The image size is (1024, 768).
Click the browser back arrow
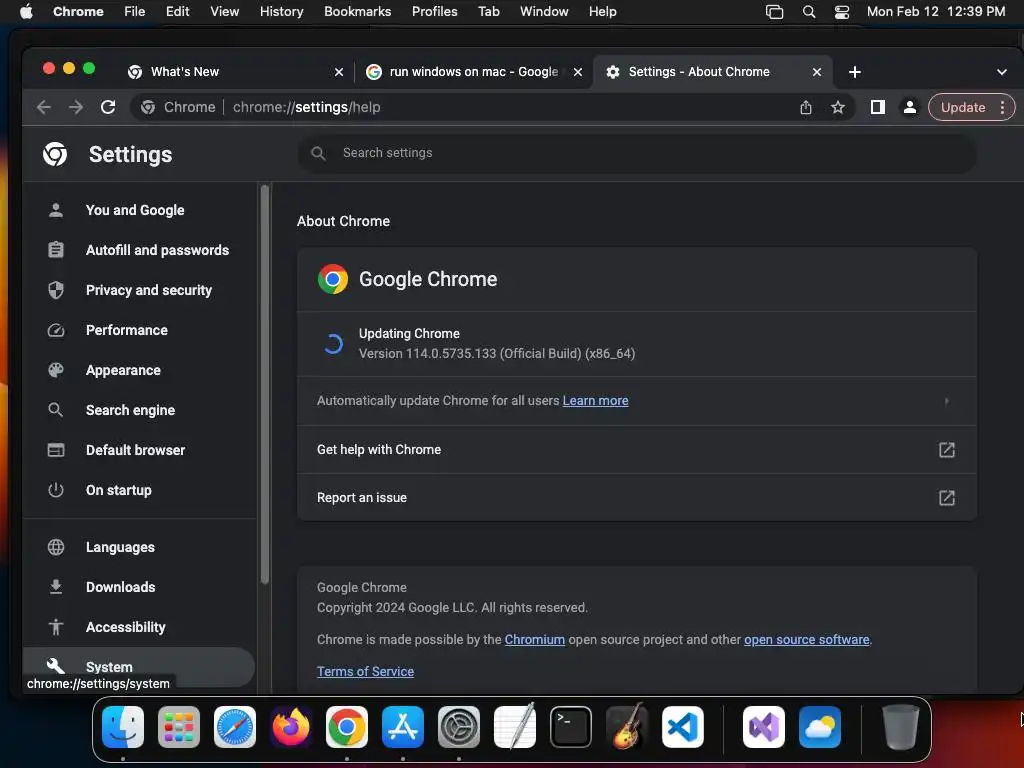44,107
